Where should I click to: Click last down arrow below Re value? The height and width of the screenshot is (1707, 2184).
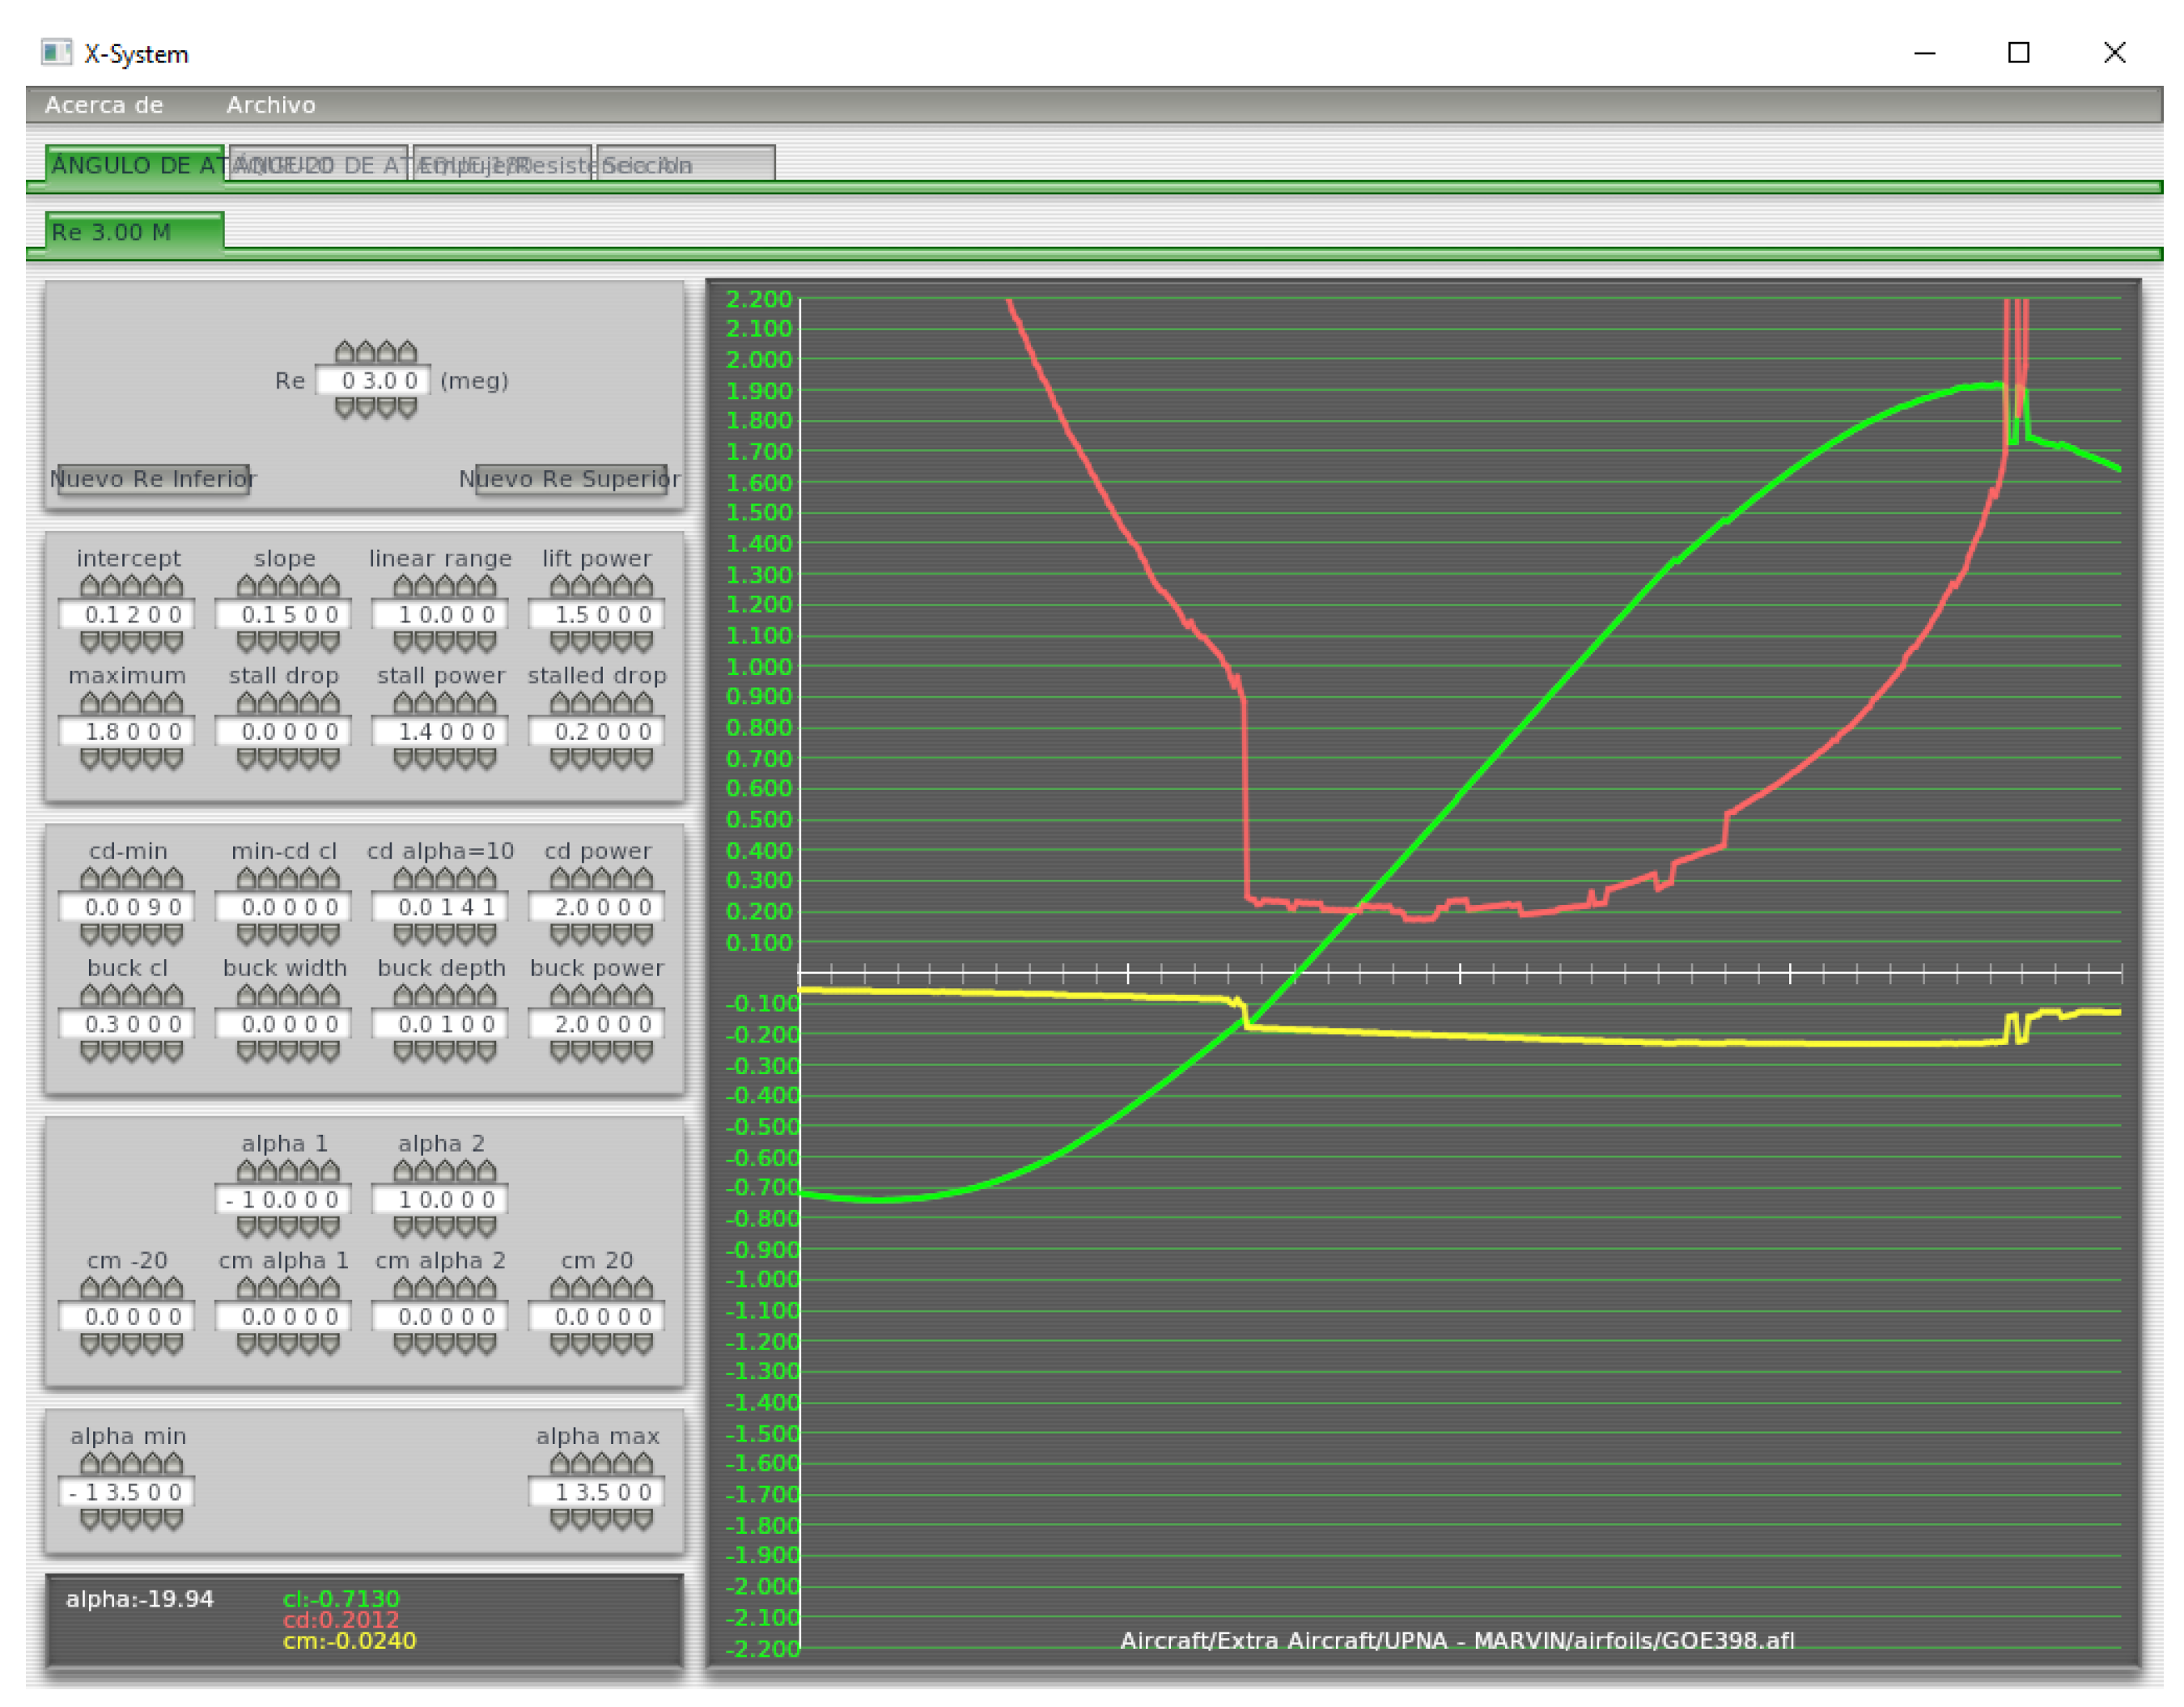(407, 407)
